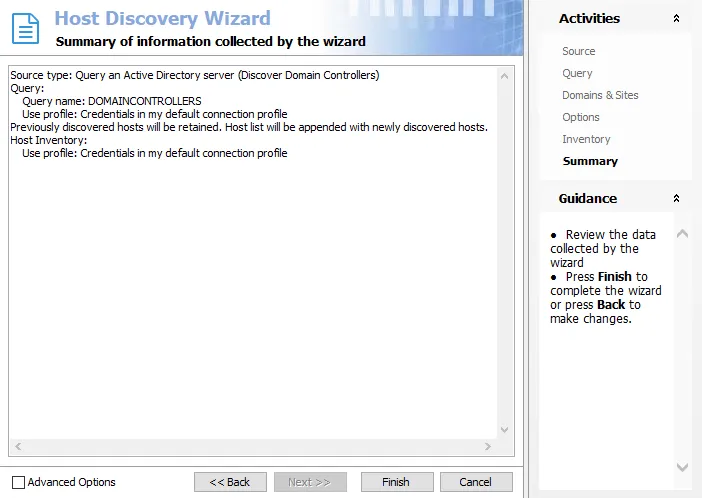The height and width of the screenshot is (498, 702).
Task: Click the 'Previously discovered hosts will be retained' line
Action: click(249, 127)
